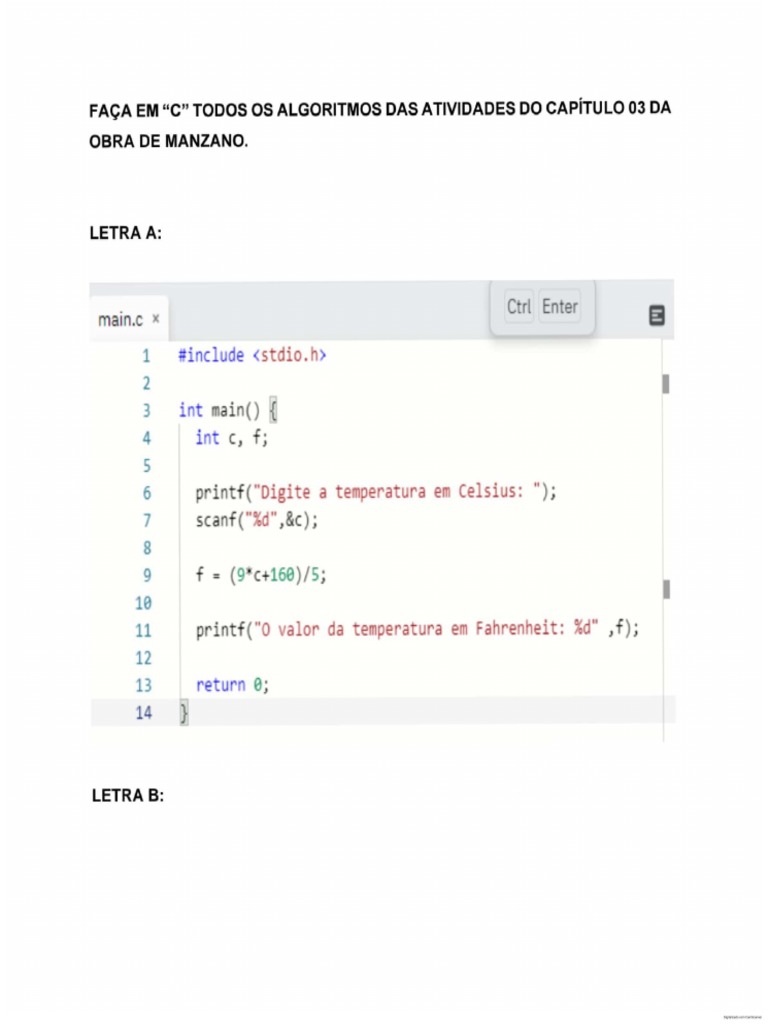Viewport: 768px width, 1024px height.
Task: Click line number 1 in the gutter
Action: [x=146, y=356]
